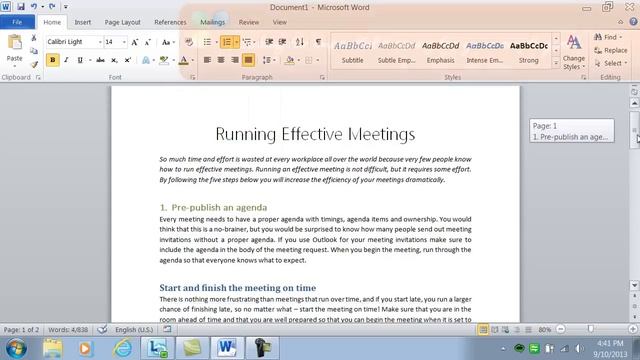Align text to the left
Image resolution: width=640 pixels, height=360 pixels.
207,60
